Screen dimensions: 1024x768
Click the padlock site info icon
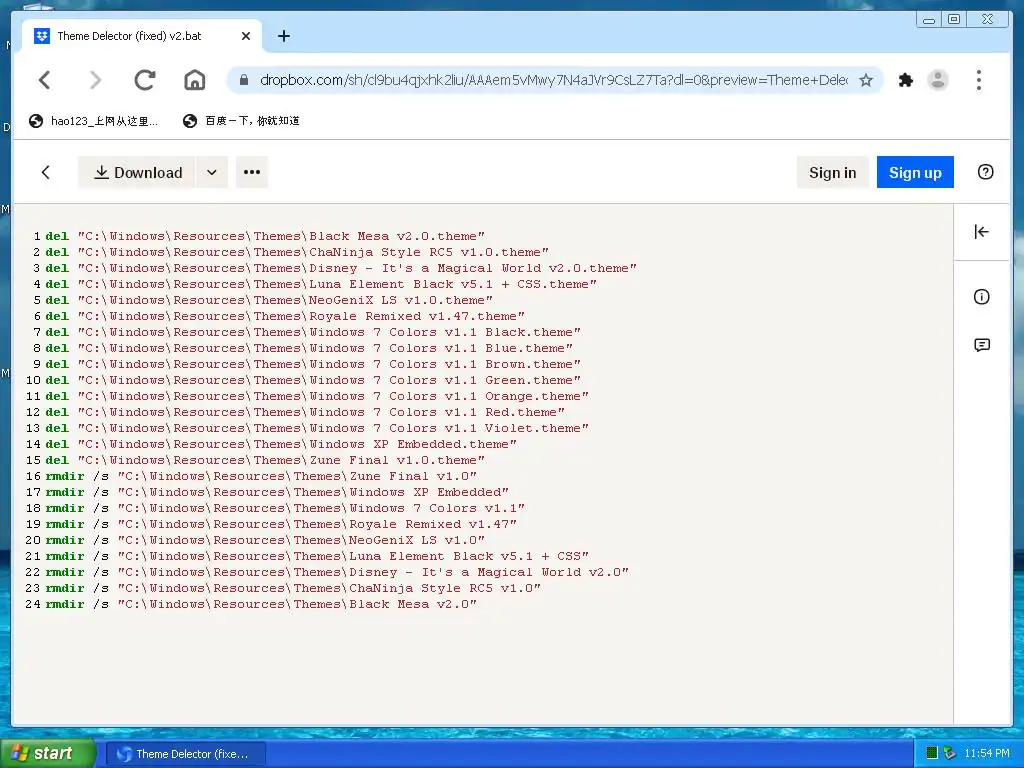(x=244, y=80)
